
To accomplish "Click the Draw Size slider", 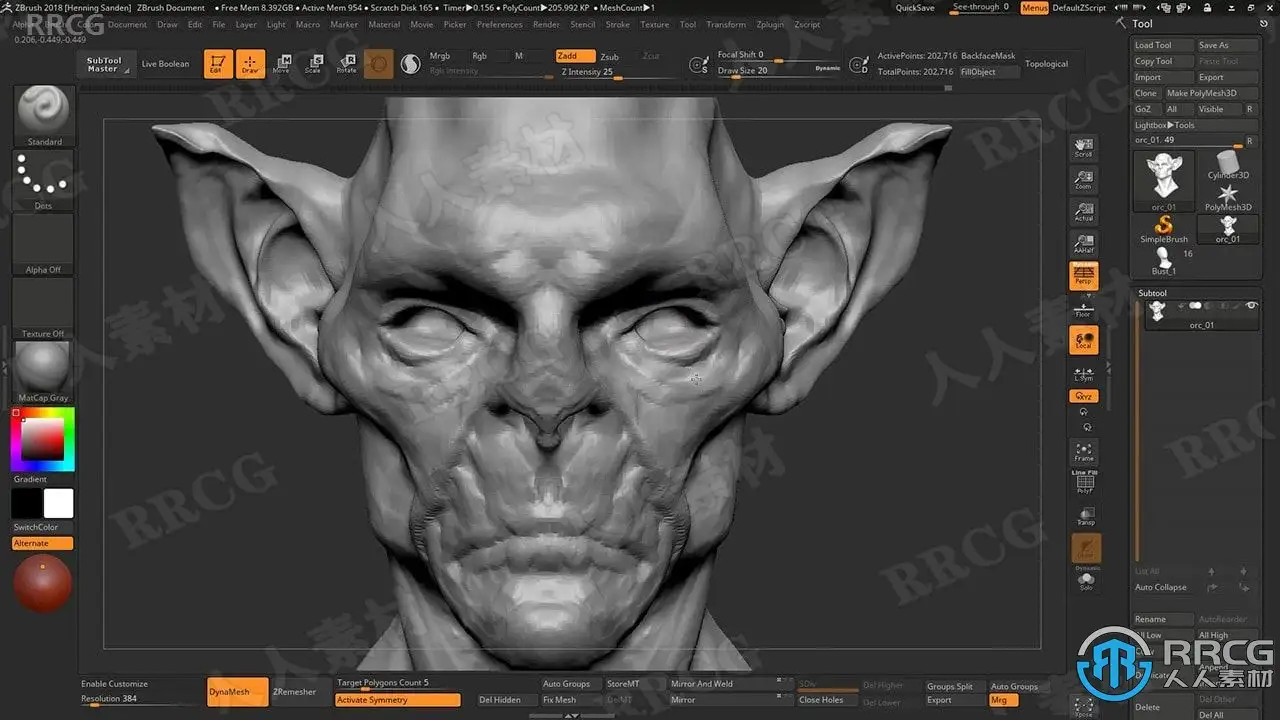I will point(778,71).
